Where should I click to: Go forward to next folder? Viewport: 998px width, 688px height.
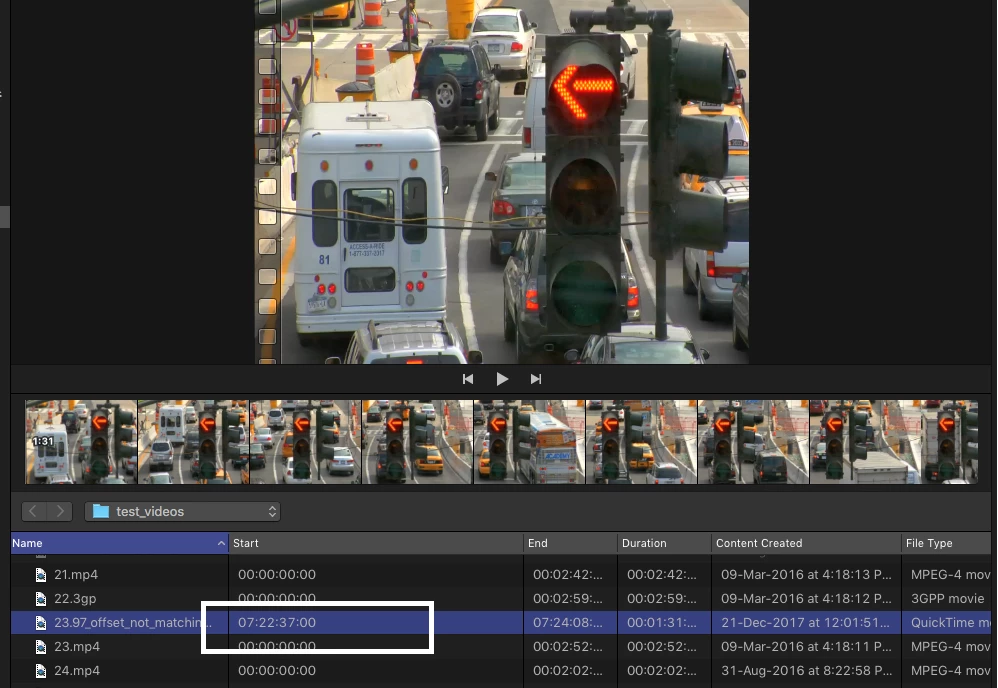59,511
